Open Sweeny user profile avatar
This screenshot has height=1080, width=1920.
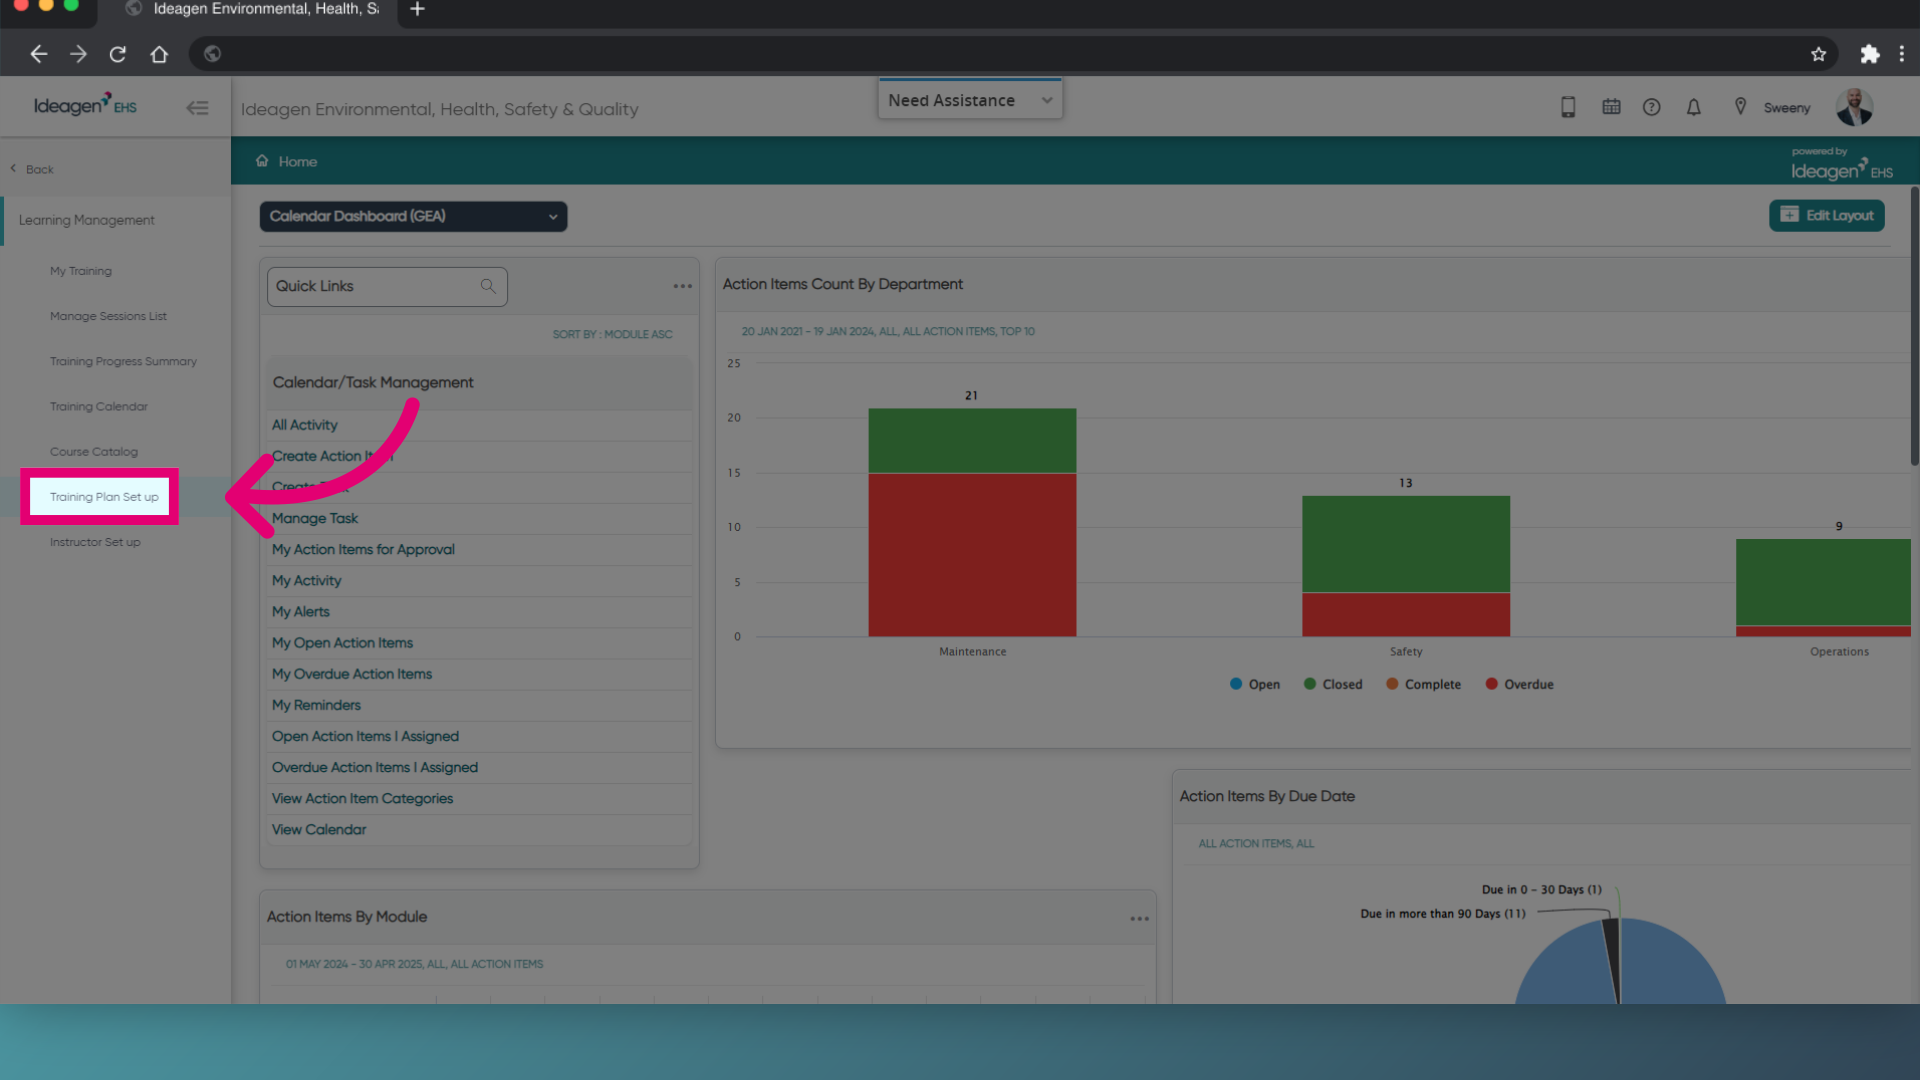pyautogui.click(x=1854, y=107)
